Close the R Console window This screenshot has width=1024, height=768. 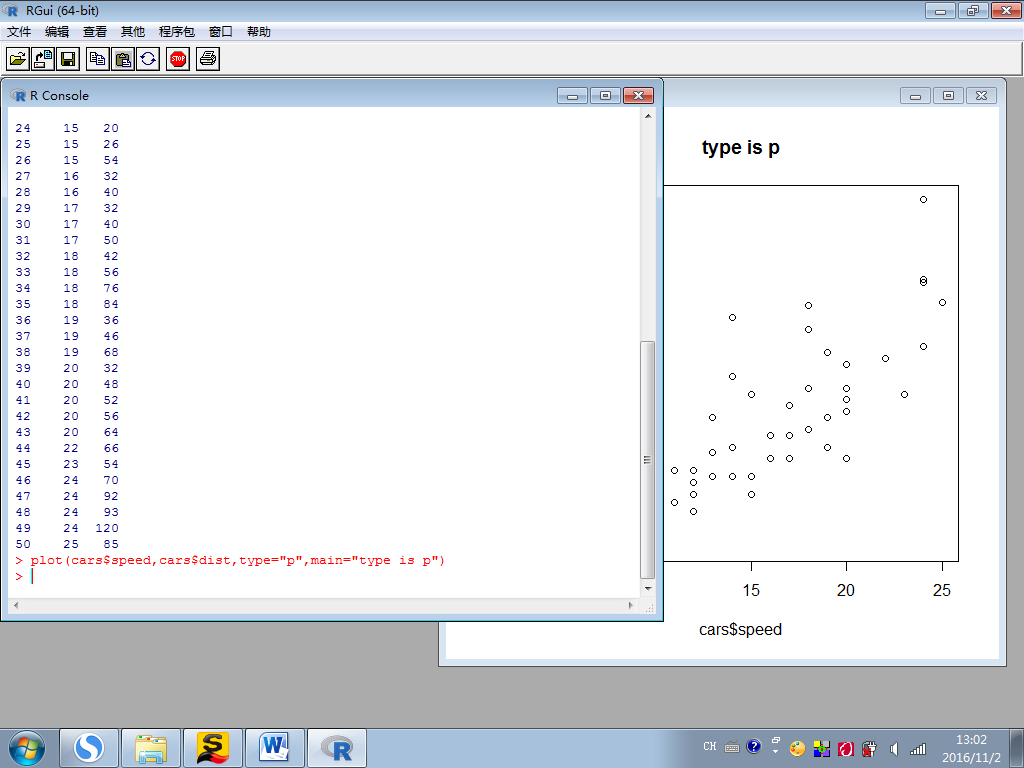tap(638, 96)
